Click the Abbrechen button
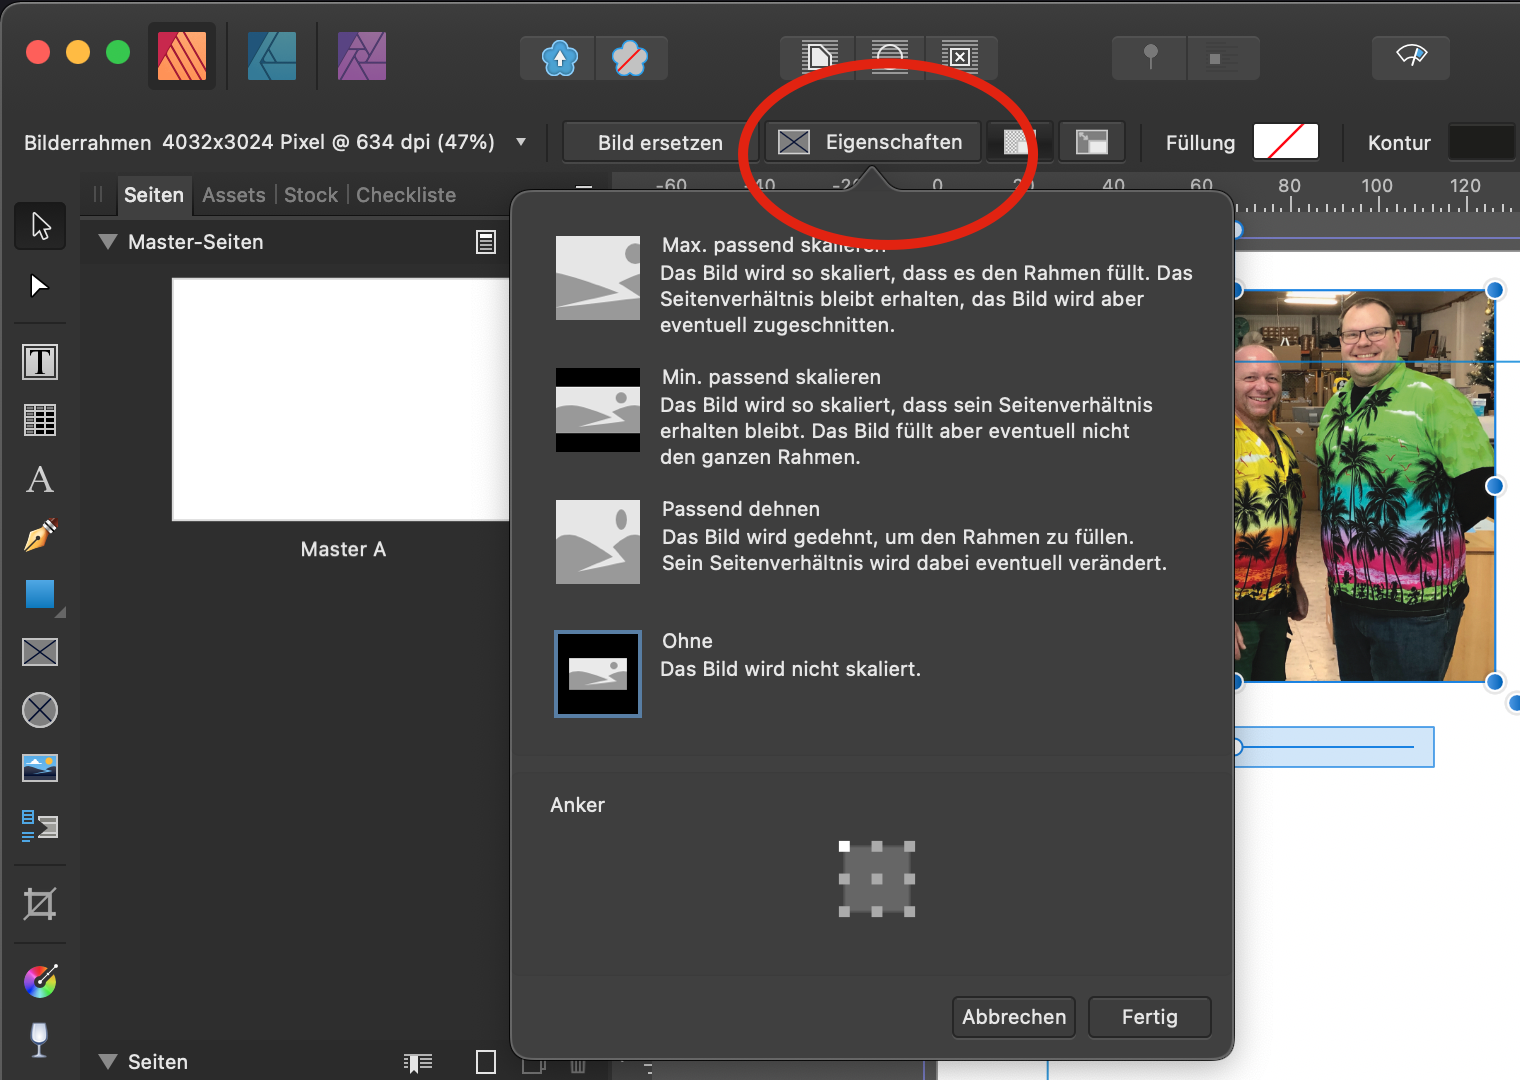Image resolution: width=1520 pixels, height=1080 pixels. [x=1013, y=1017]
